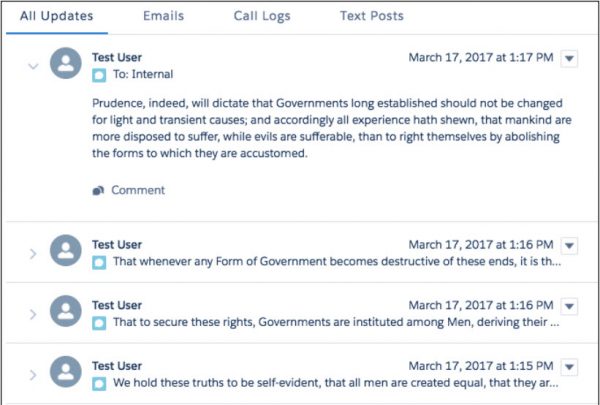600x405 pixels.
Task: Expand the Form of Government post
Action: (33, 253)
